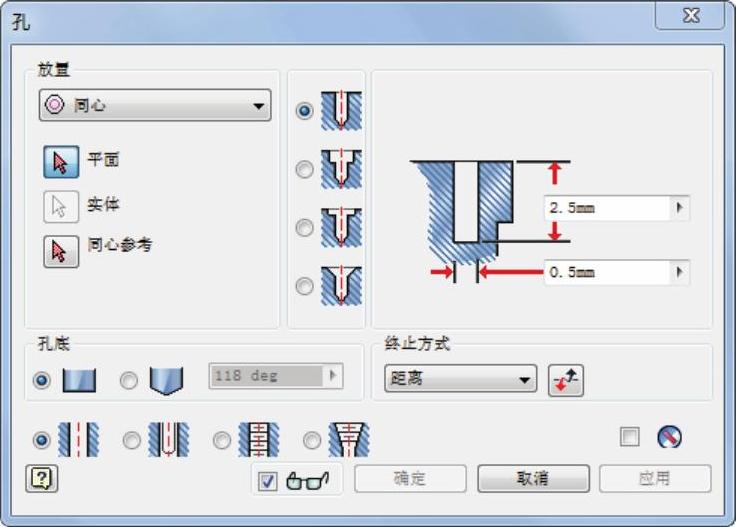Toggle the checkbox beside the blue circle icon
This screenshot has height=527, width=736.
click(629, 436)
